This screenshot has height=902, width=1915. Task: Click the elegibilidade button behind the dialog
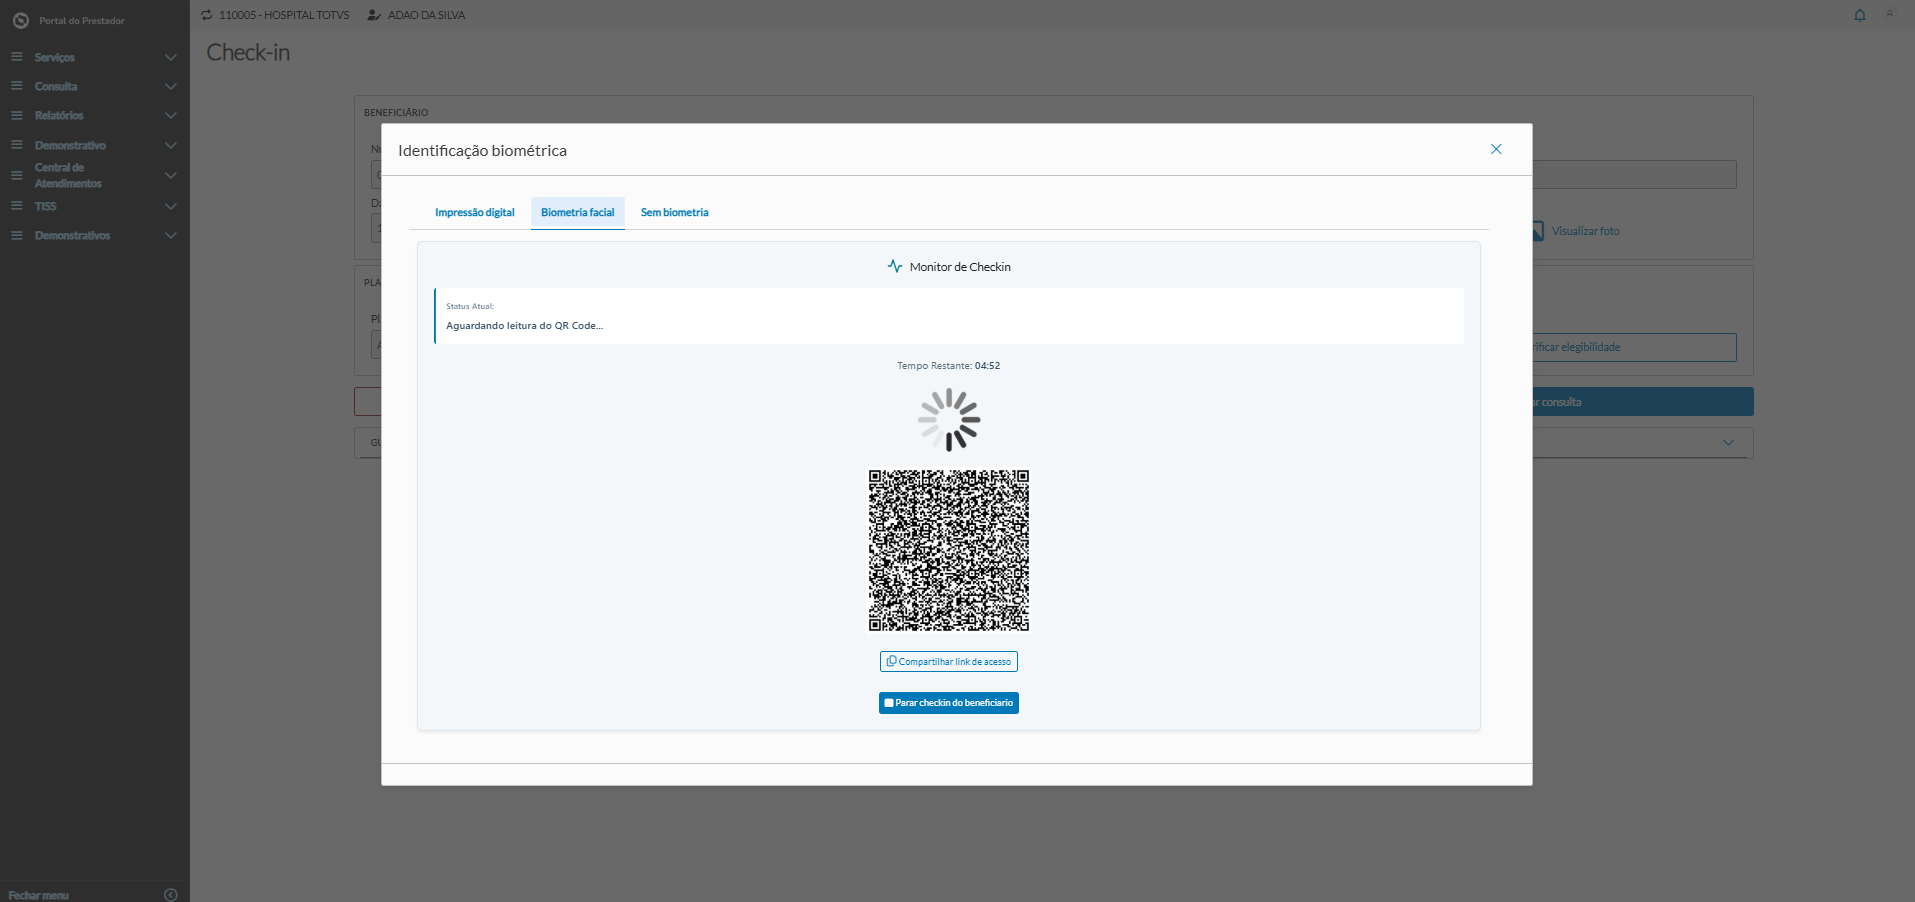click(1634, 347)
